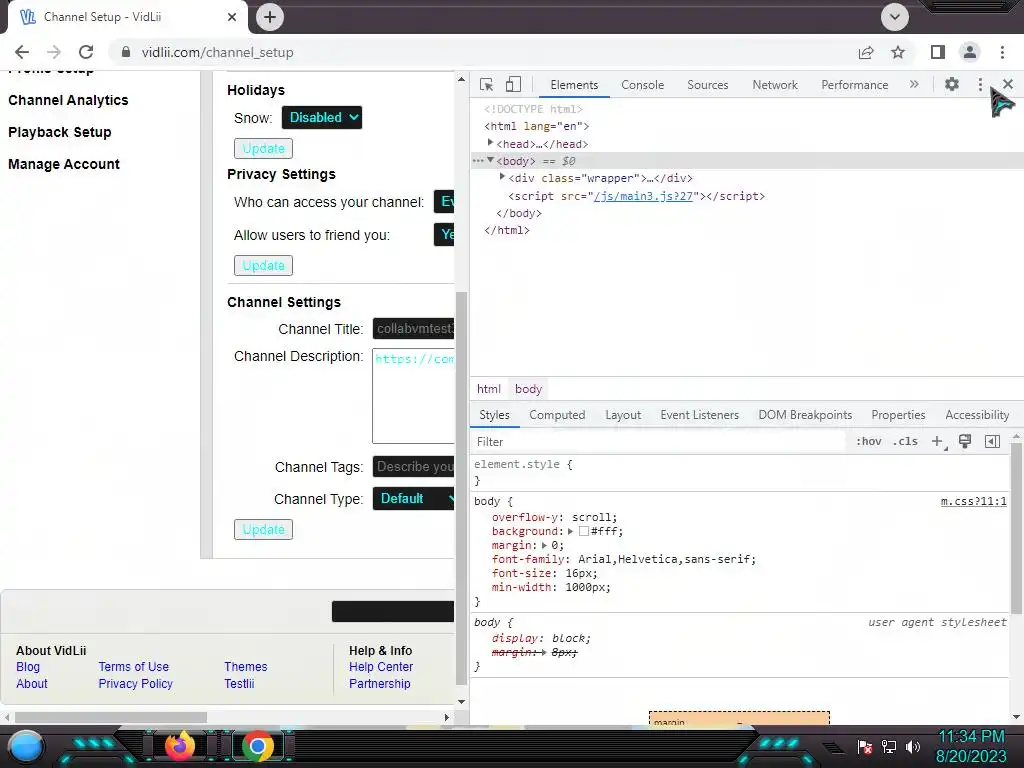Reload the VidLii page
The width and height of the screenshot is (1024, 768).
[86, 52]
